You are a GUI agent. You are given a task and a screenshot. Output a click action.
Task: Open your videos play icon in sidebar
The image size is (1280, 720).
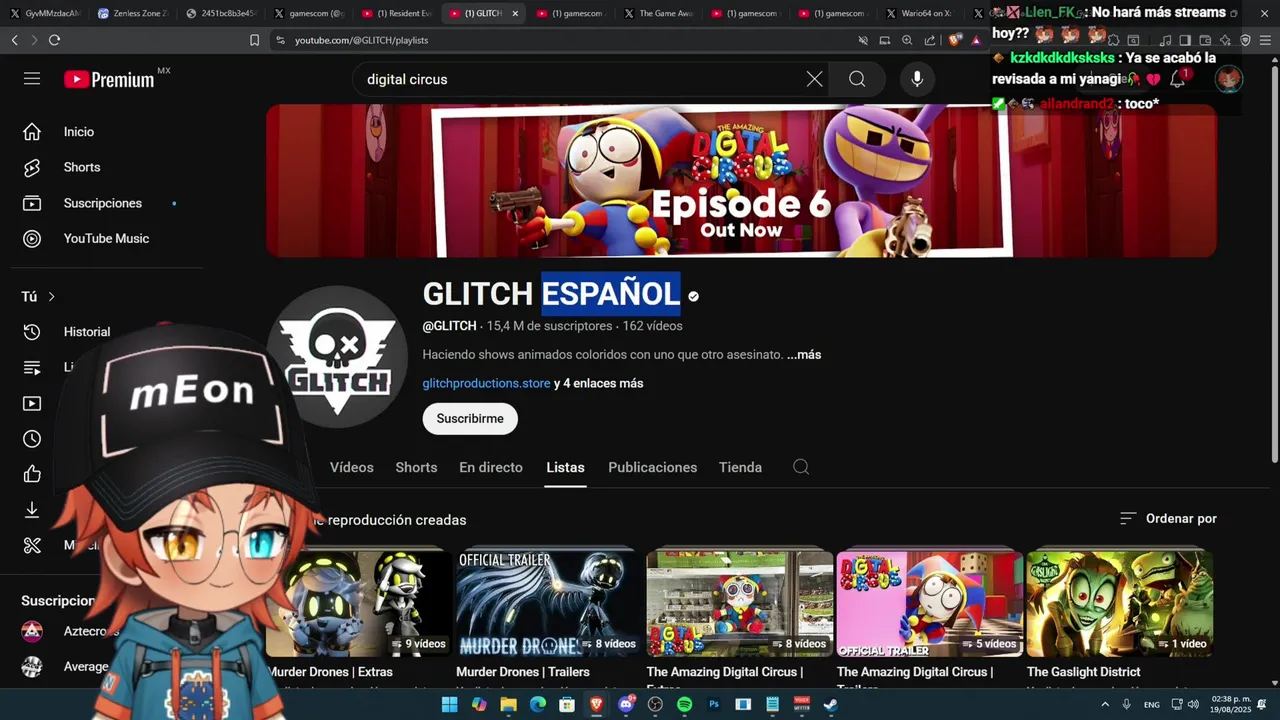(x=32, y=403)
